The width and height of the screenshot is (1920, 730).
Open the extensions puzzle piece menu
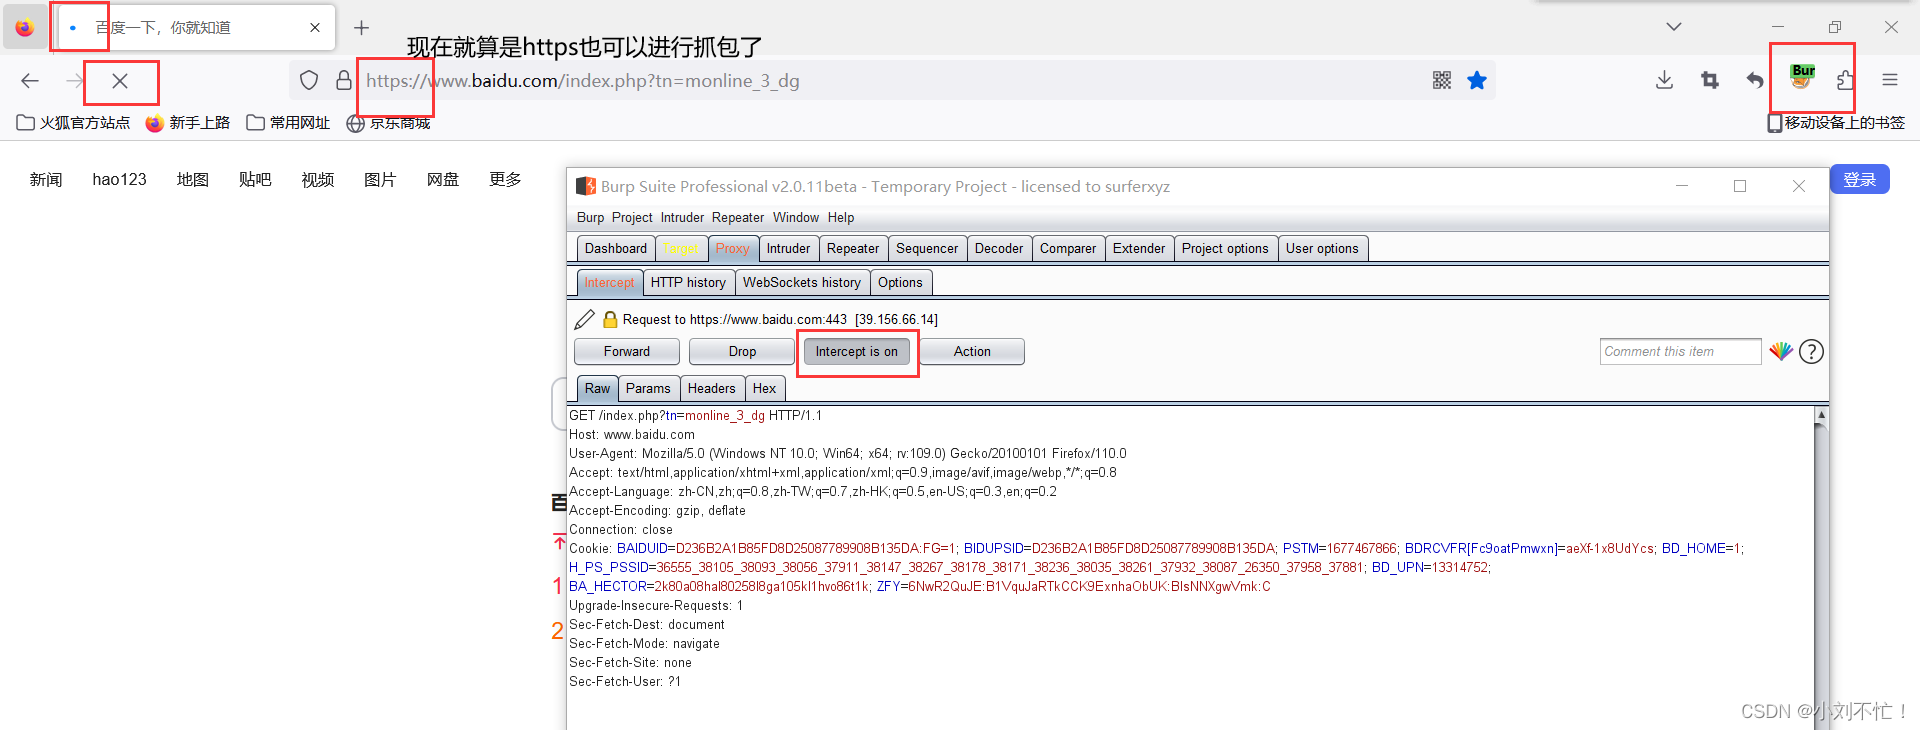tap(1845, 80)
